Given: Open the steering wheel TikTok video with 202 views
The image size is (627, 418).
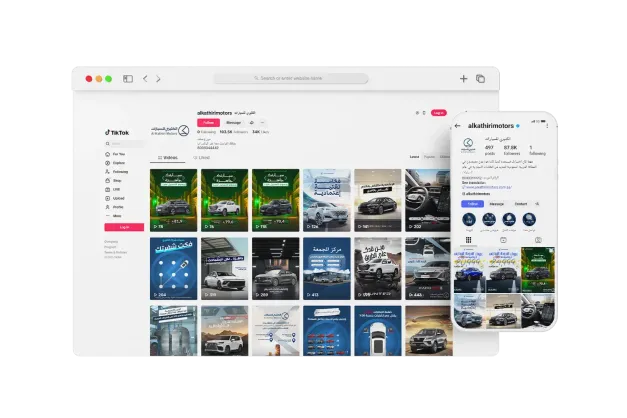Looking at the screenshot, I should click(x=428, y=200).
